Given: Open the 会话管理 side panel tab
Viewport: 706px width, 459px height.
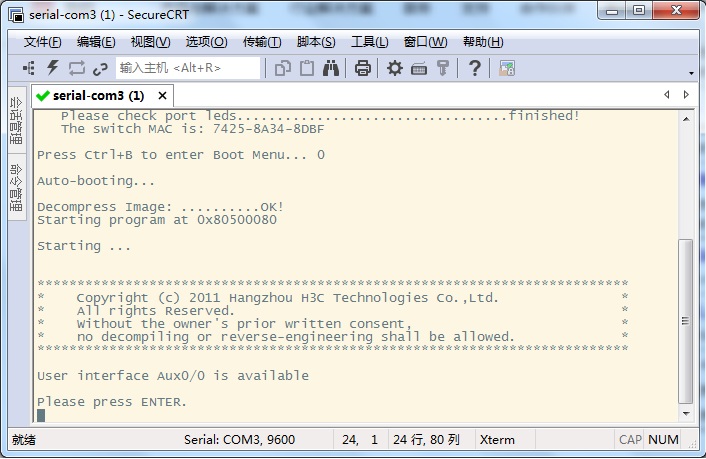Looking at the screenshot, I should click(x=16, y=120).
